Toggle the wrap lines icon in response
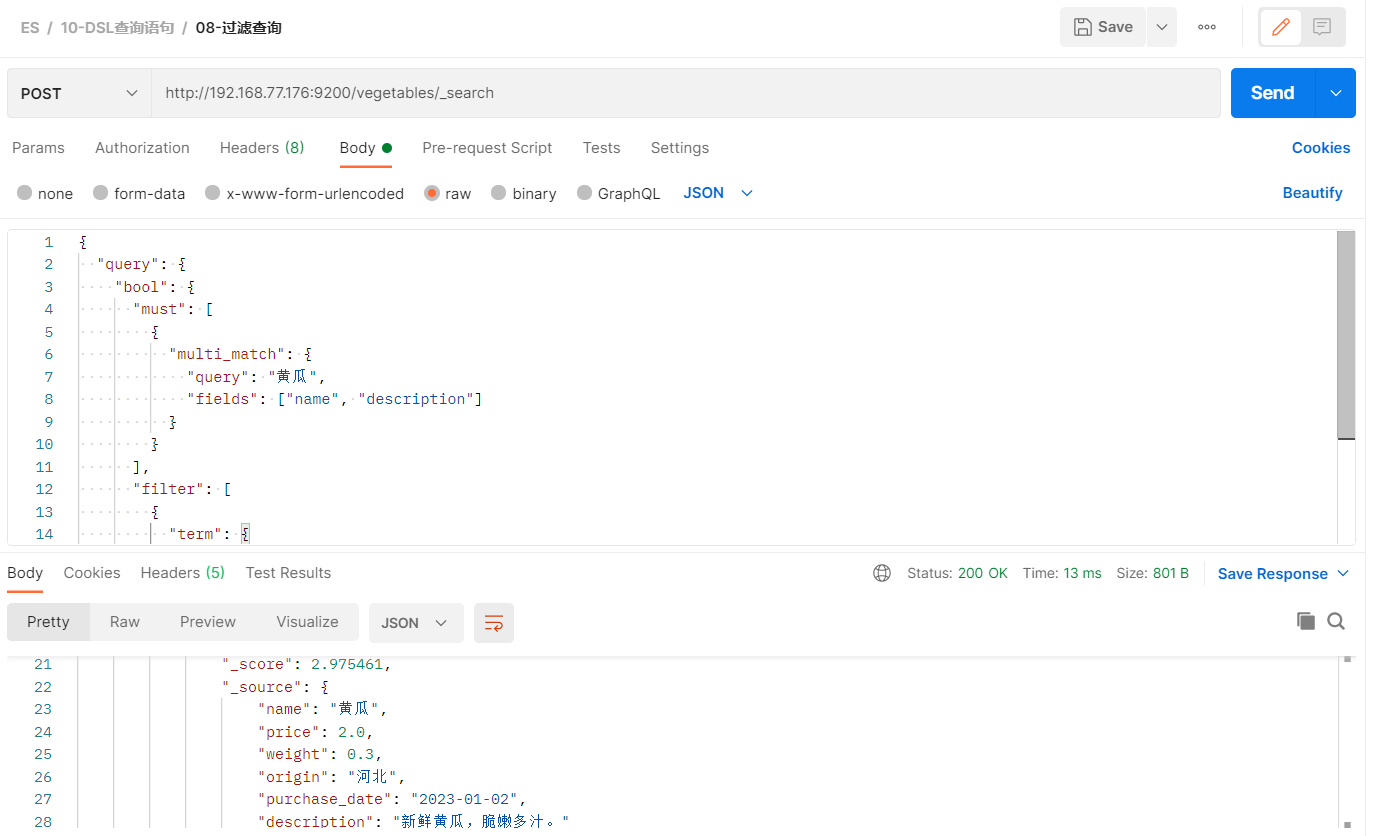Viewport: 1377px width, 836px height. click(494, 622)
